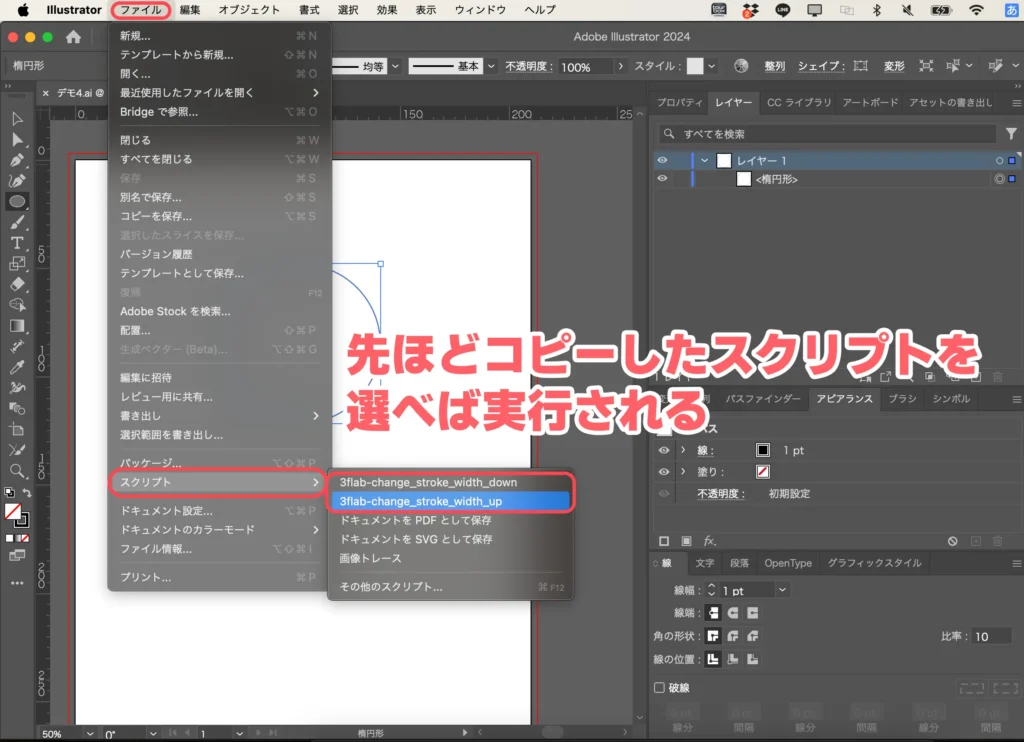Click the Gradient tool icon

(x=17, y=326)
